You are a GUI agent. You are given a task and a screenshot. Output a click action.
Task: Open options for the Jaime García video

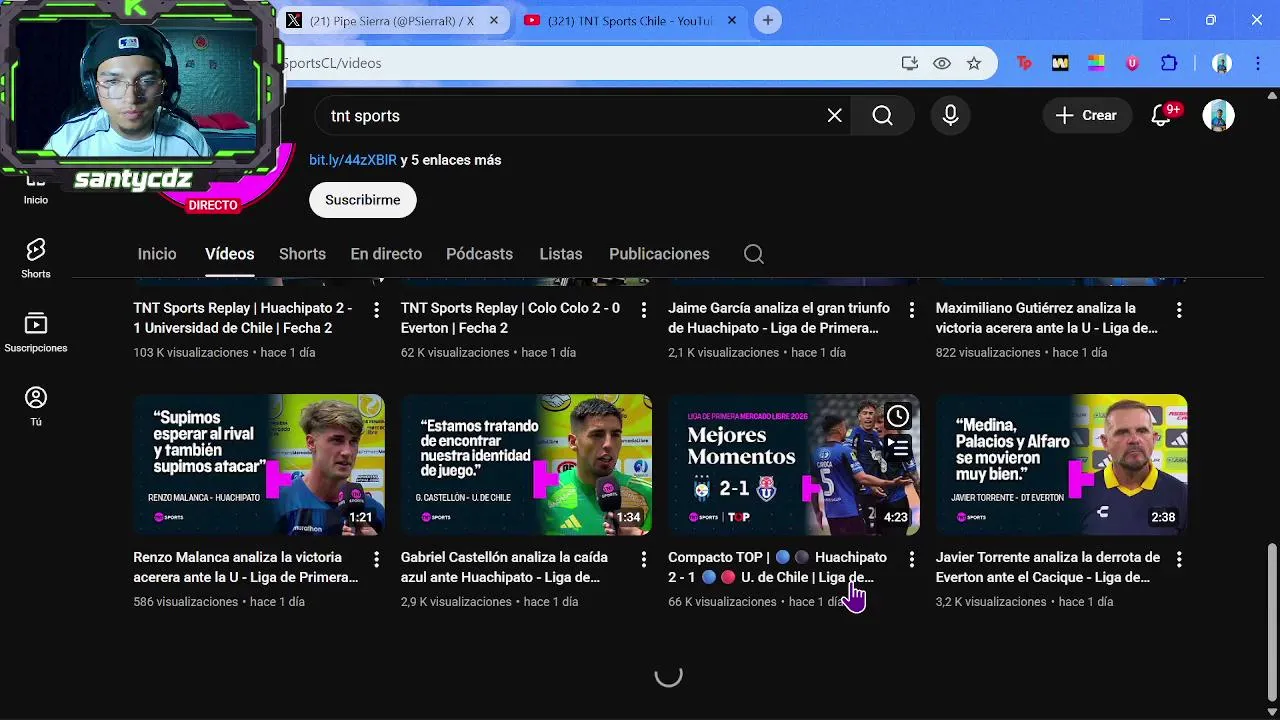(x=911, y=311)
